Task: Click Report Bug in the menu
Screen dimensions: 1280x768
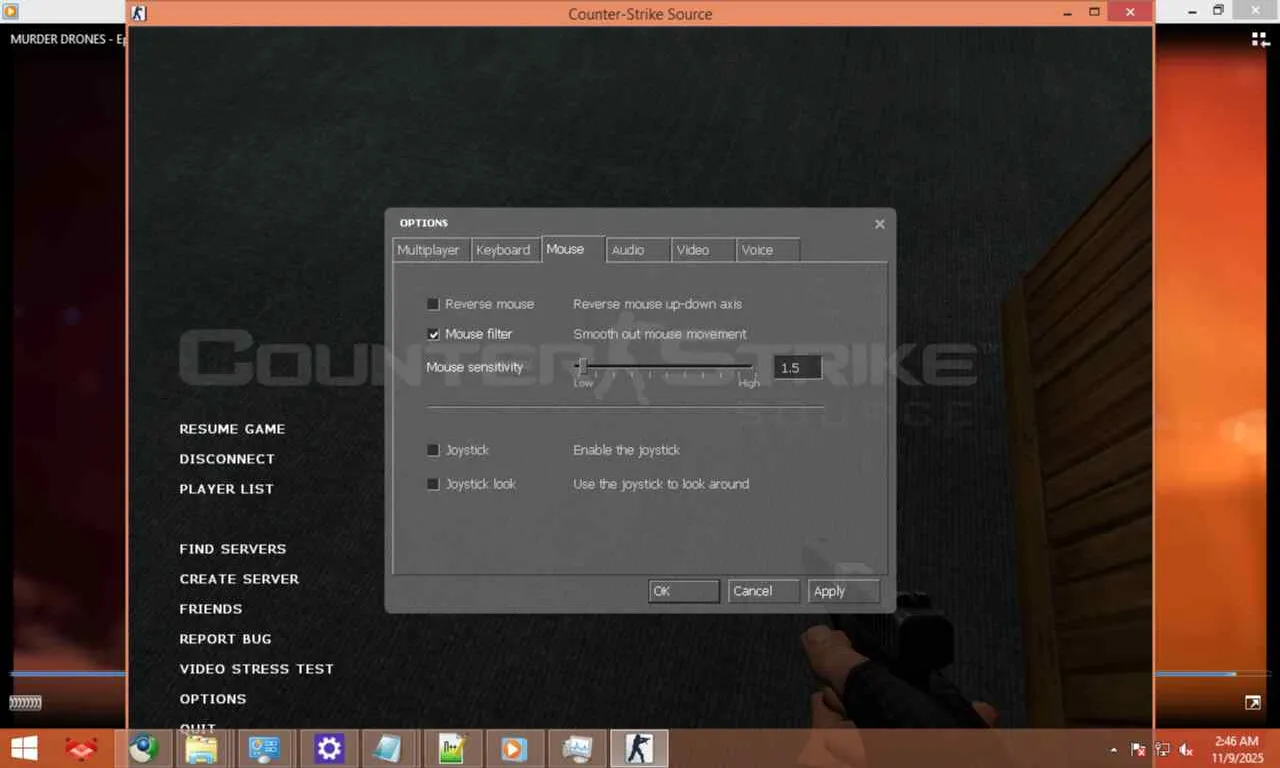Action: [225, 639]
